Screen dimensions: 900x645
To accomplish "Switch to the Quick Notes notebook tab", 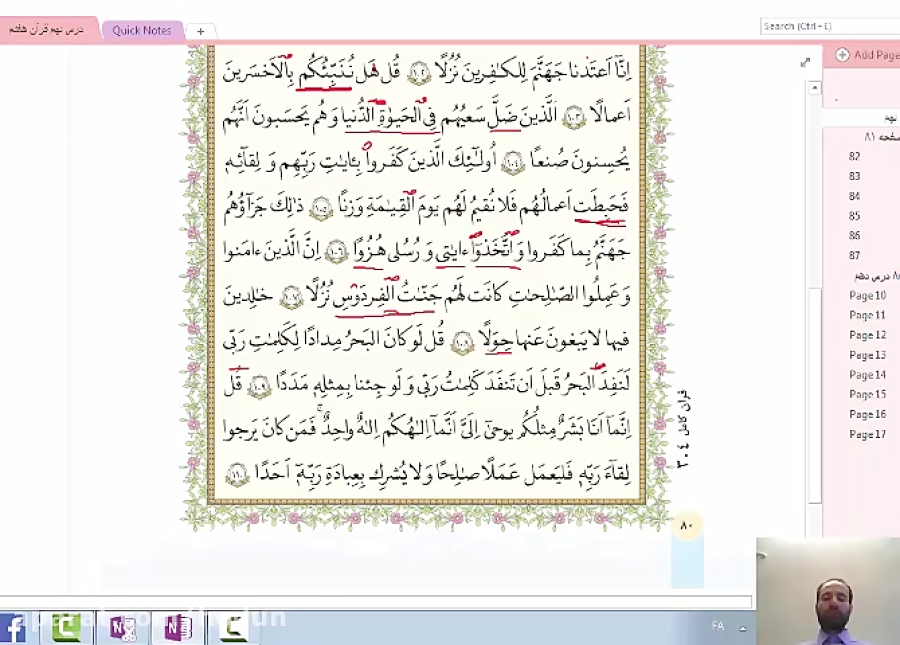I will 141,30.
